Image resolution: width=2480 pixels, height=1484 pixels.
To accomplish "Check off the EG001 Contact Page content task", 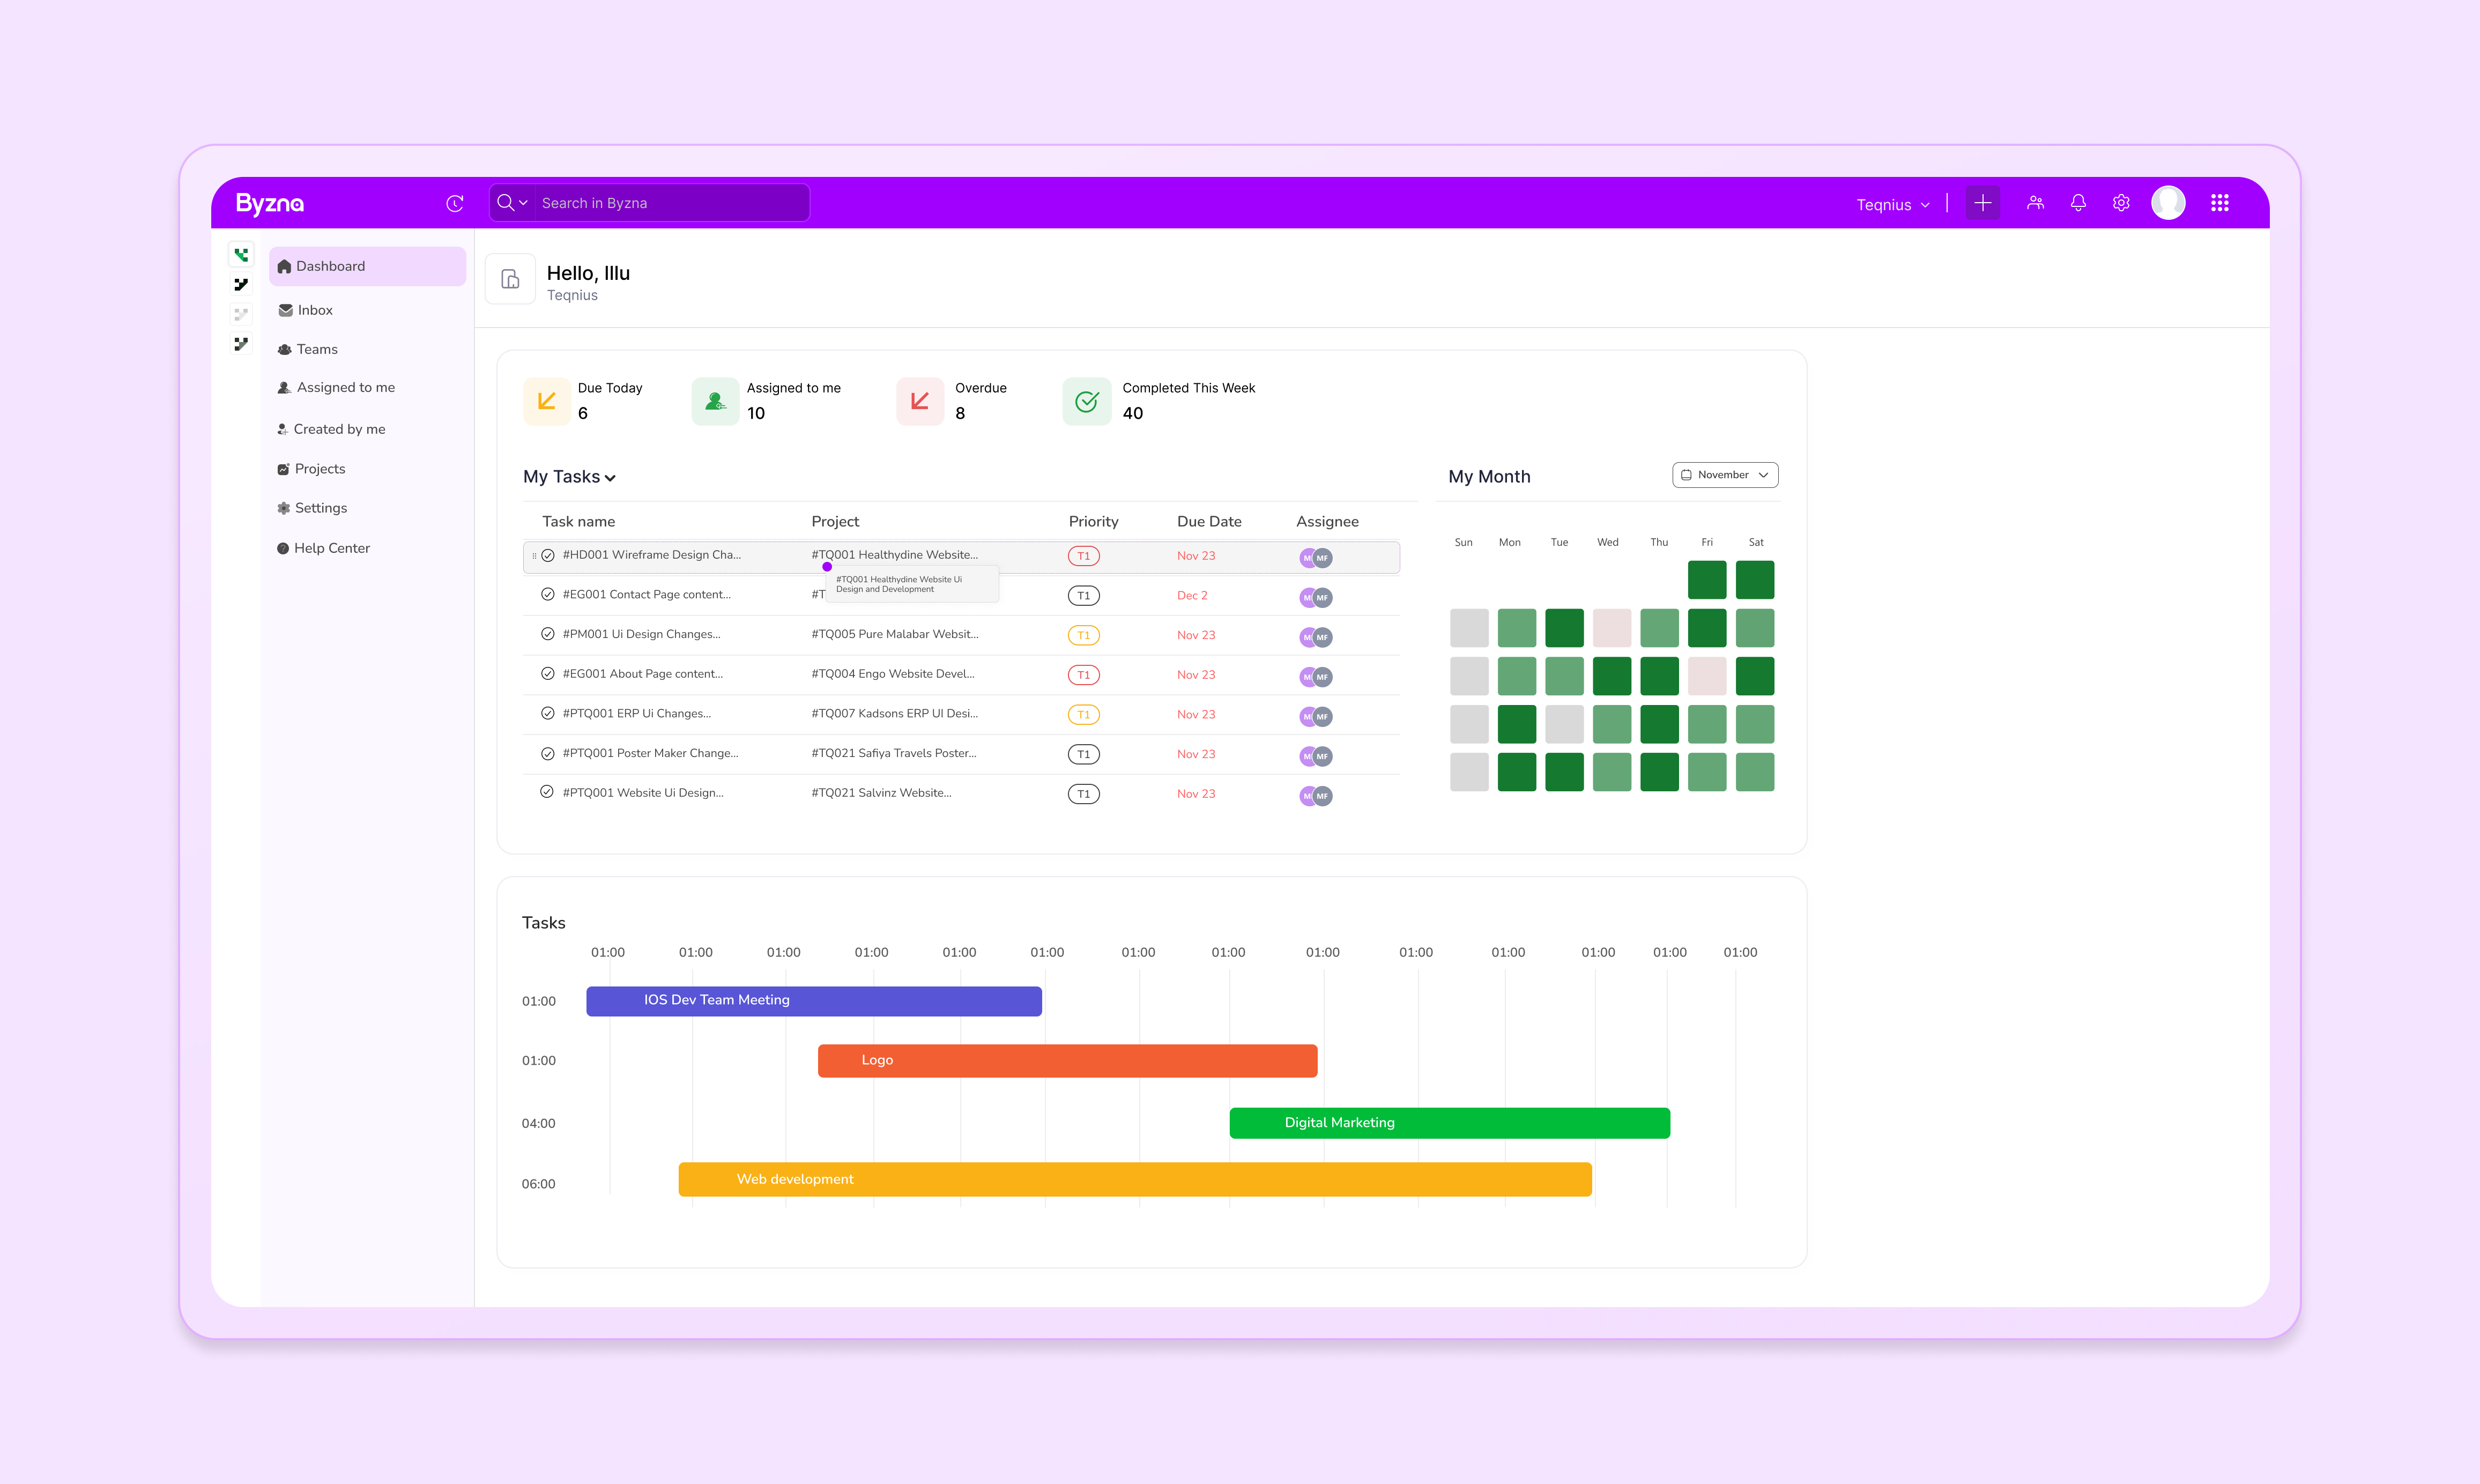I will coord(548,595).
